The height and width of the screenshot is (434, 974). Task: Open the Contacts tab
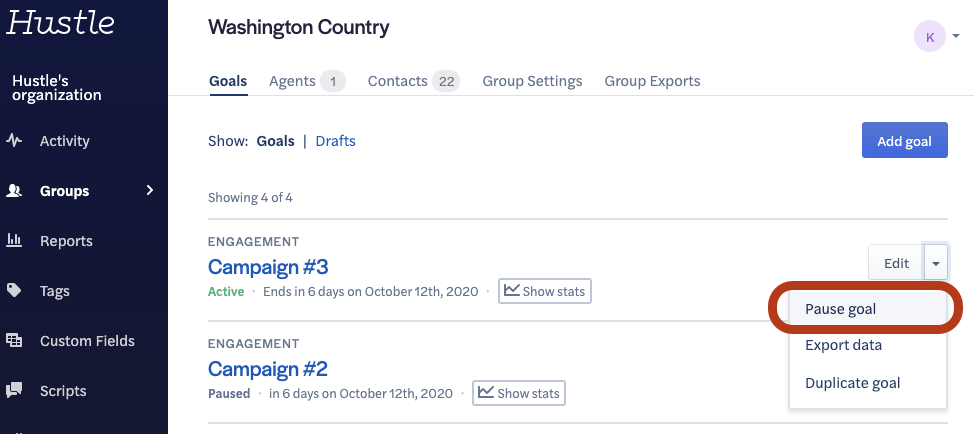[414, 81]
